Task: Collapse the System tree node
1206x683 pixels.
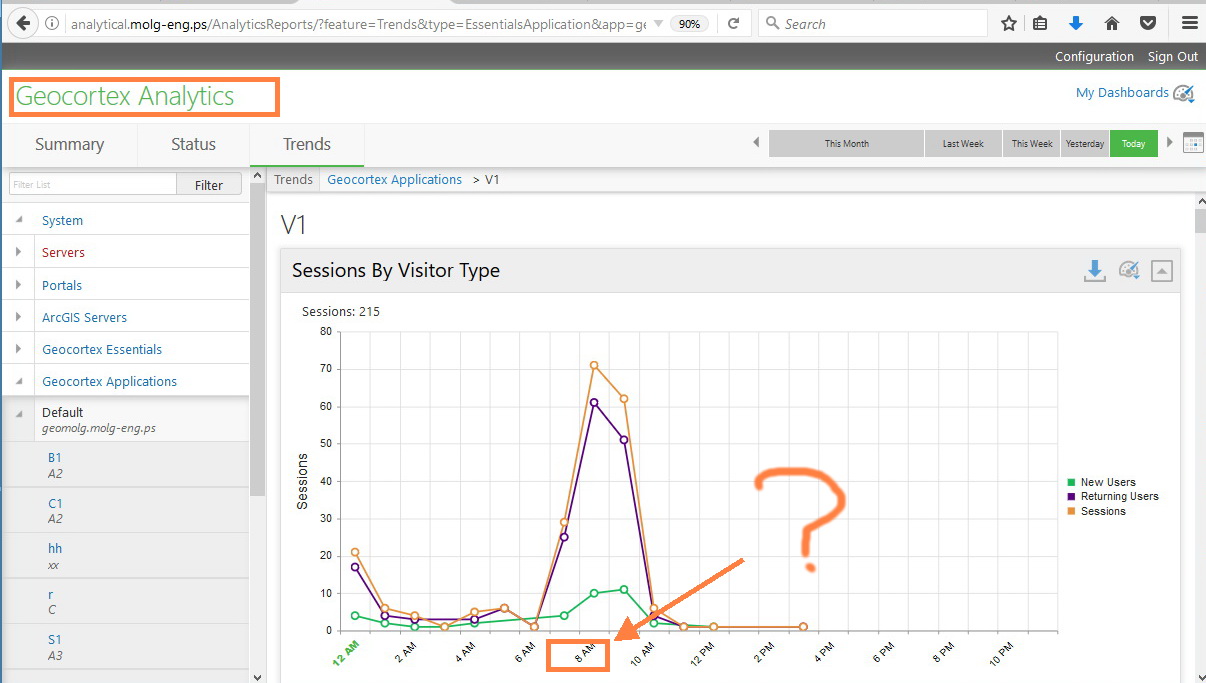Action: [x=19, y=220]
